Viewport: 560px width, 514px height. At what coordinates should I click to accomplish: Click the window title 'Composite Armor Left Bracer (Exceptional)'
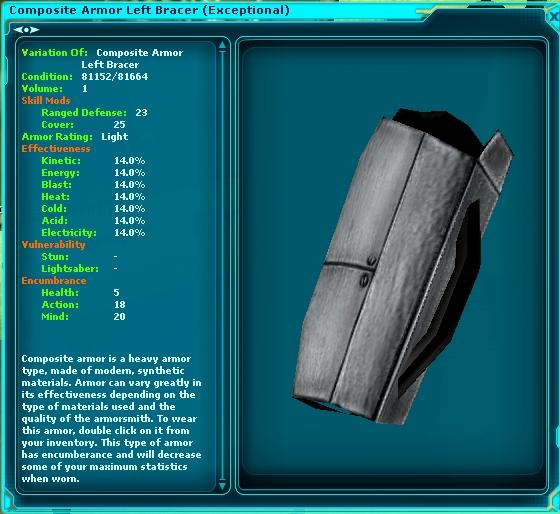coord(149,10)
